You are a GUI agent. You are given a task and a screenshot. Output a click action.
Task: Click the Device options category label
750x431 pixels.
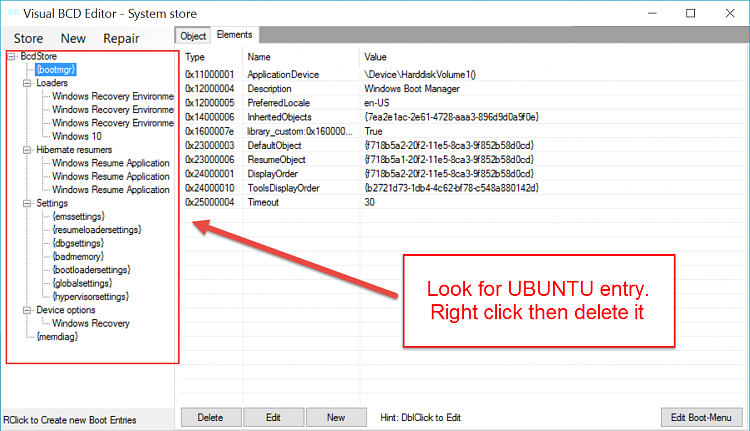[x=66, y=310]
